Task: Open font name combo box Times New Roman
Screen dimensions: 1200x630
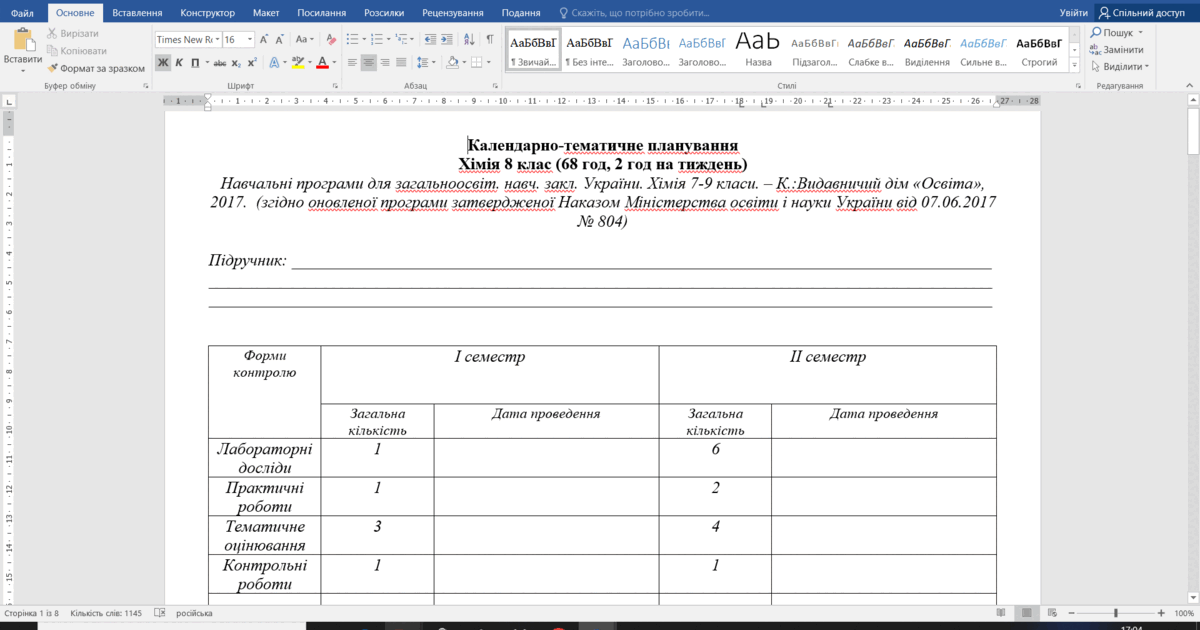Action: point(187,39)
